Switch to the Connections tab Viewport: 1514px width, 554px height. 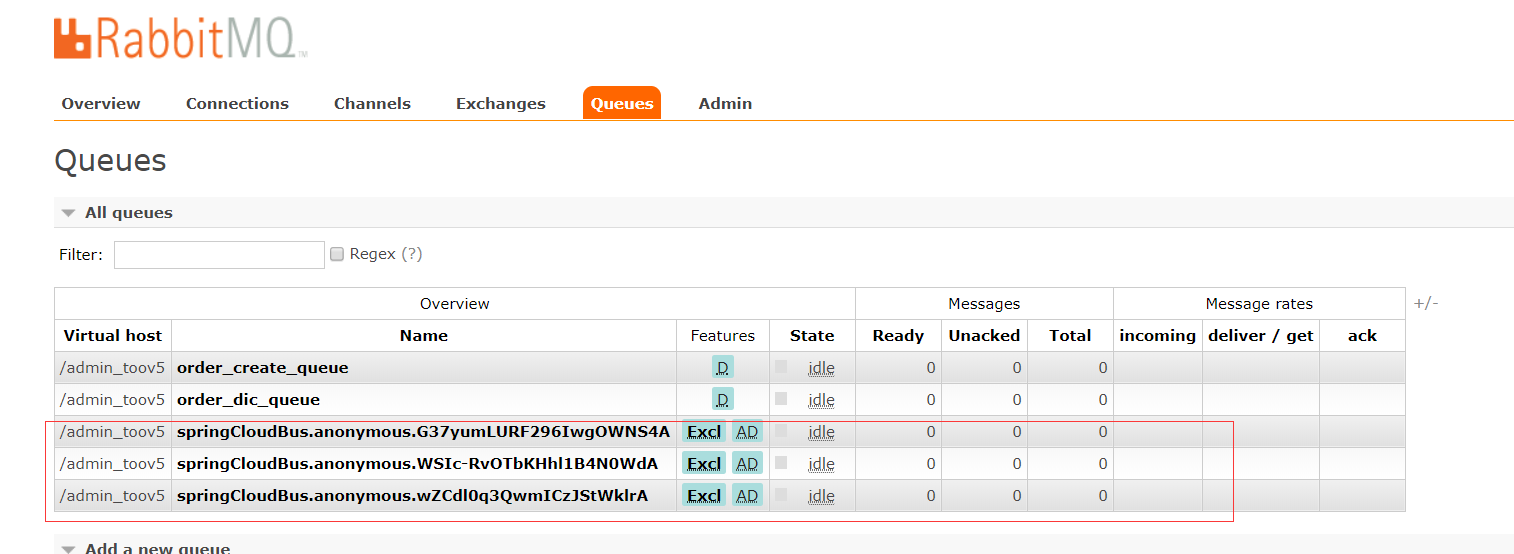pos(237,104)
